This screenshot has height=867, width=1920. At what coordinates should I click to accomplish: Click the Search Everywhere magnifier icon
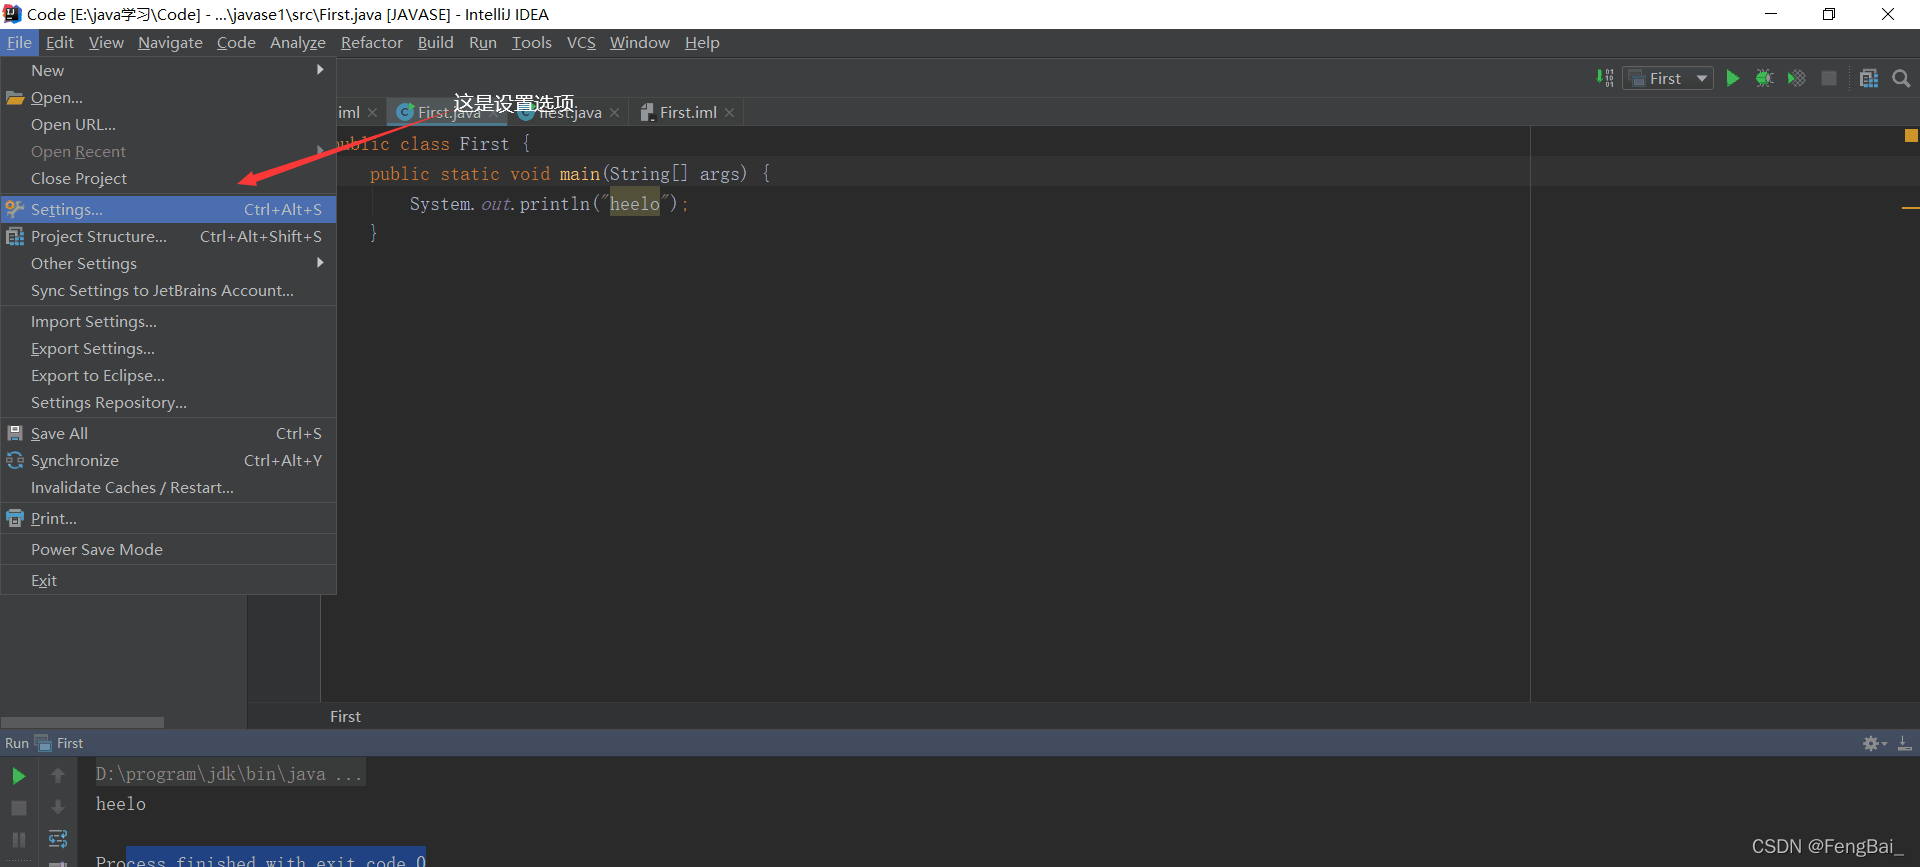1901,78
